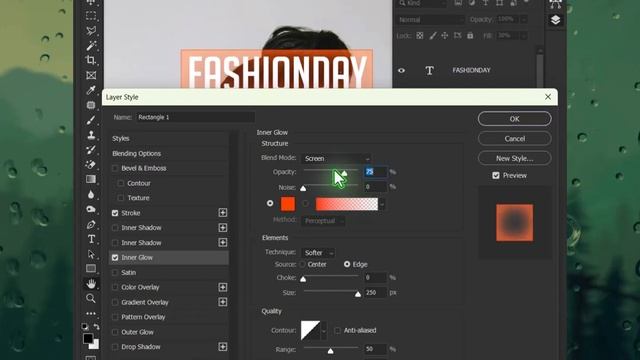Close the Layer Style dialog
Image resolution: width=640 pixels, height=360 pixels.
[x=548, y=97]
